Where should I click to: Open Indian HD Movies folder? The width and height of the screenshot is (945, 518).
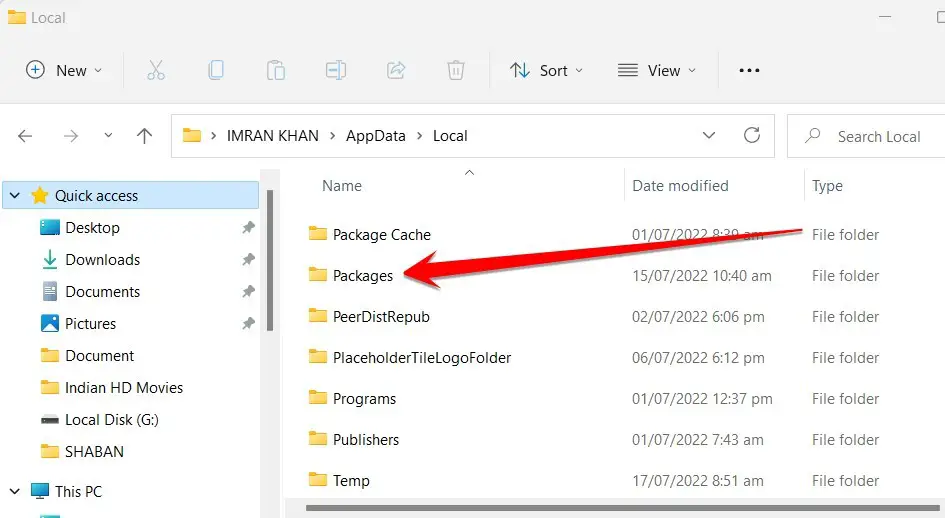pyautogui.click(x=124, y=387)
